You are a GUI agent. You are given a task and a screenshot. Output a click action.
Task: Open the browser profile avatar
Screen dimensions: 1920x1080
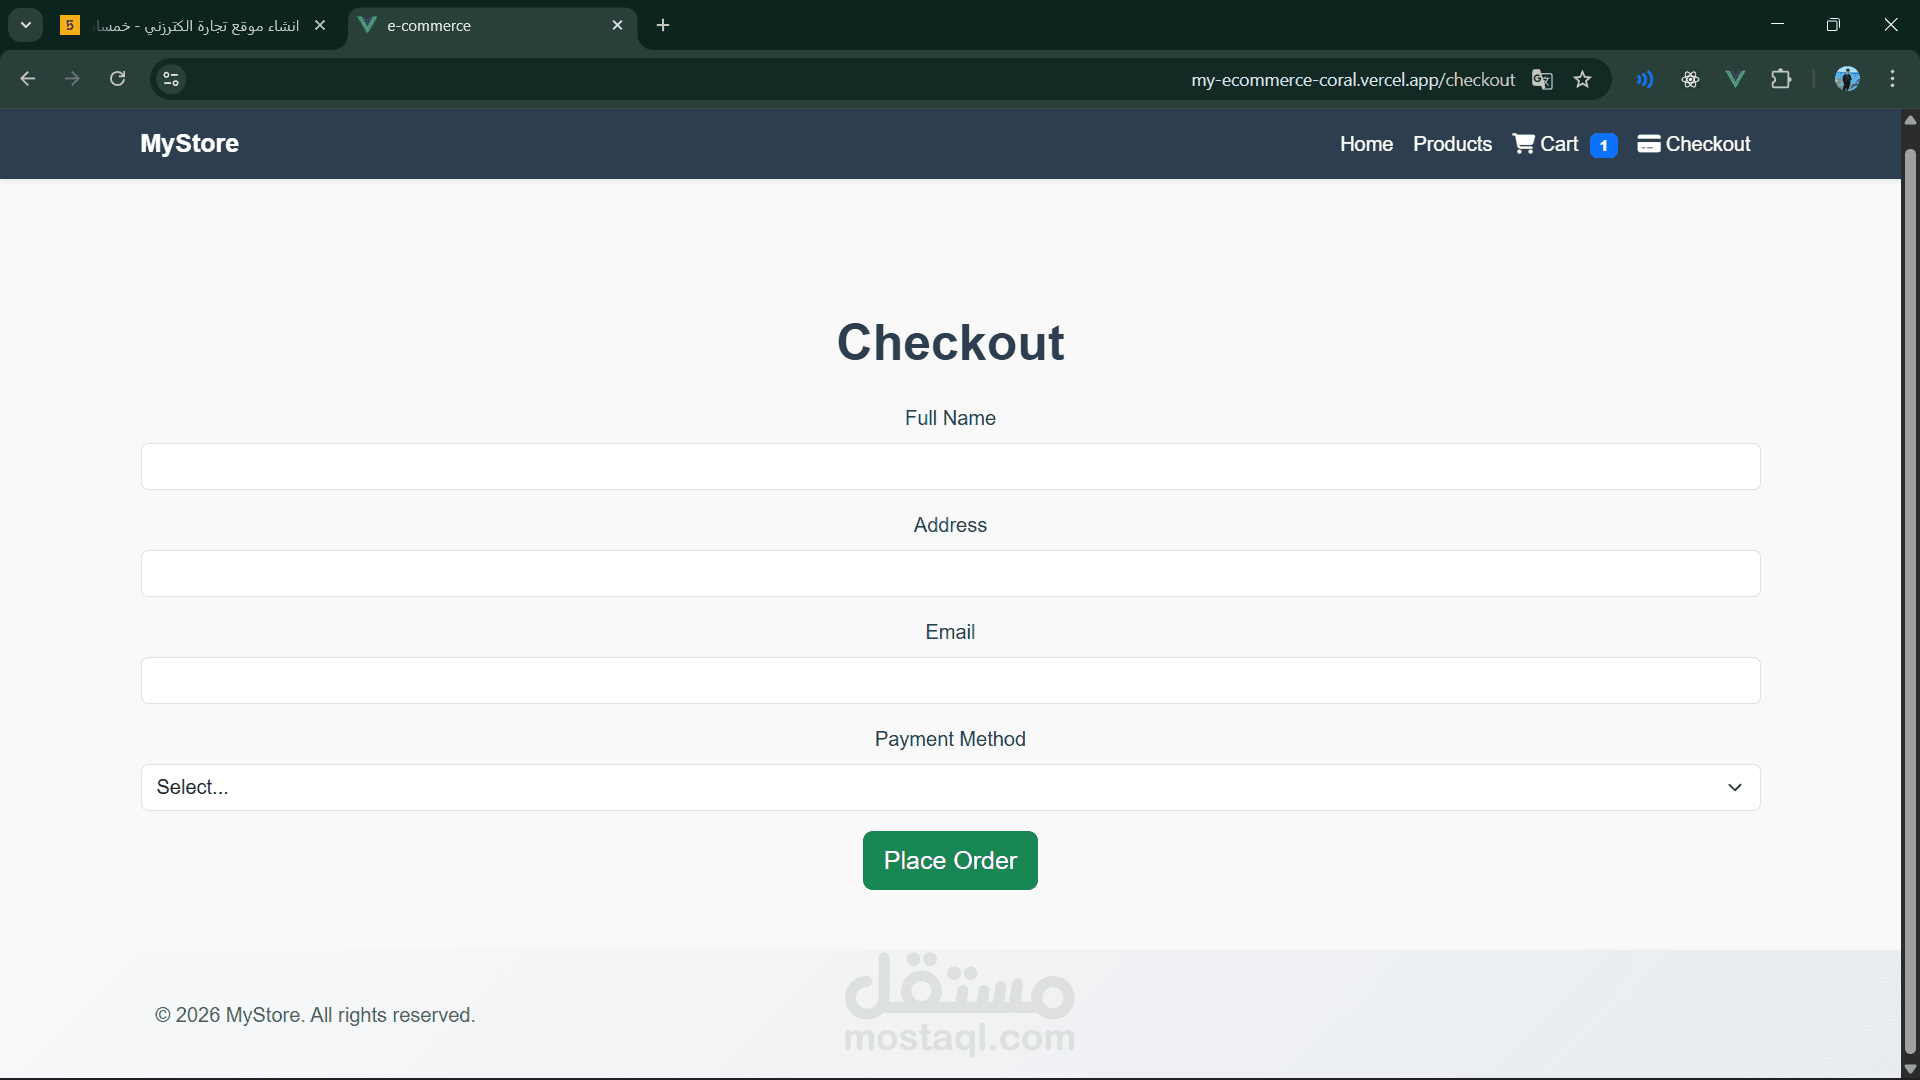1846,79
